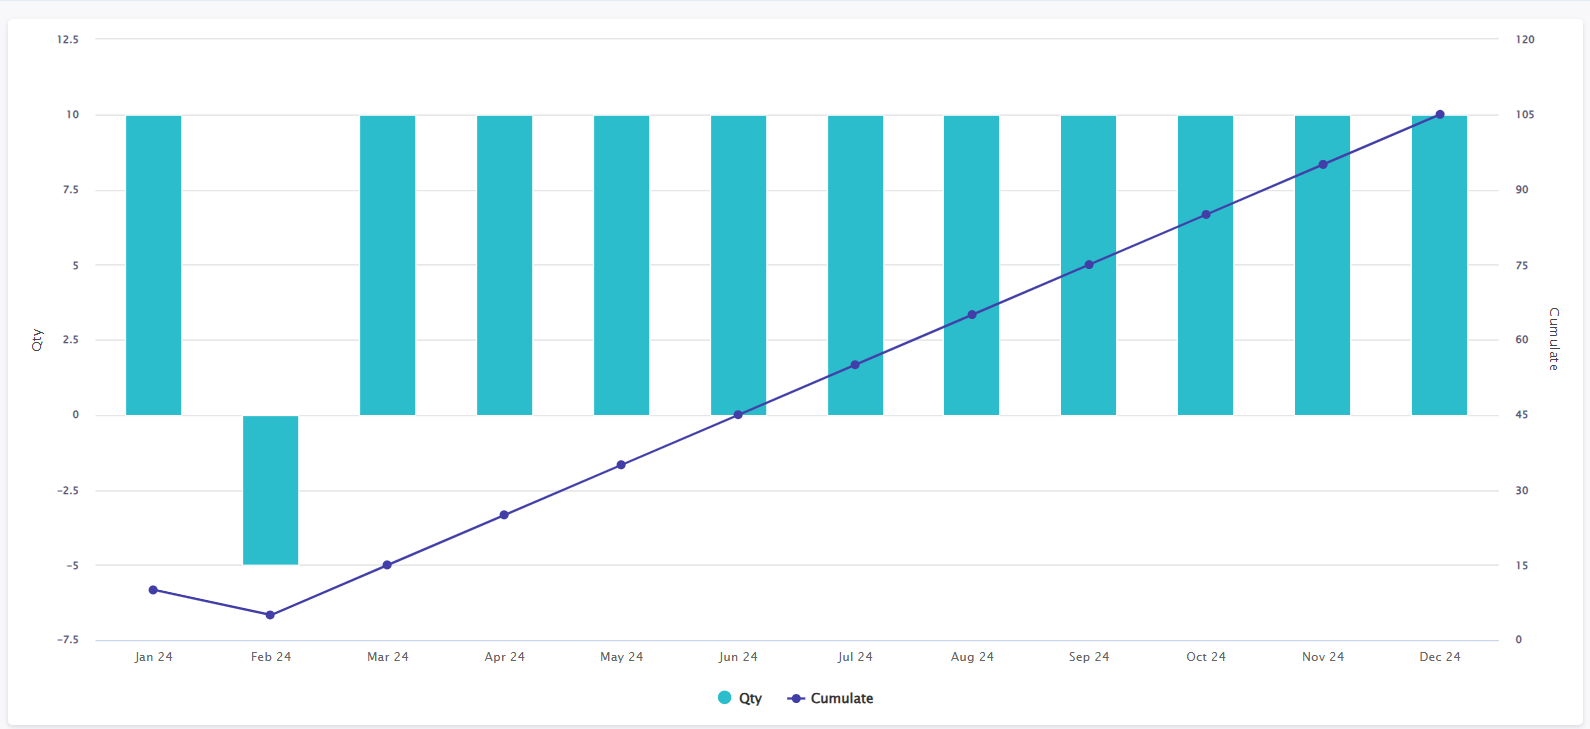Toggle the Cumulate series in the legend
1590x729 pixels.
(831, 698)
